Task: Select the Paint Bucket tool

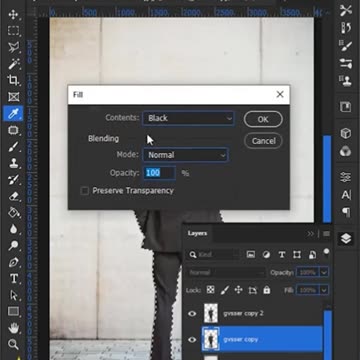Action: [x=13, y=212]
